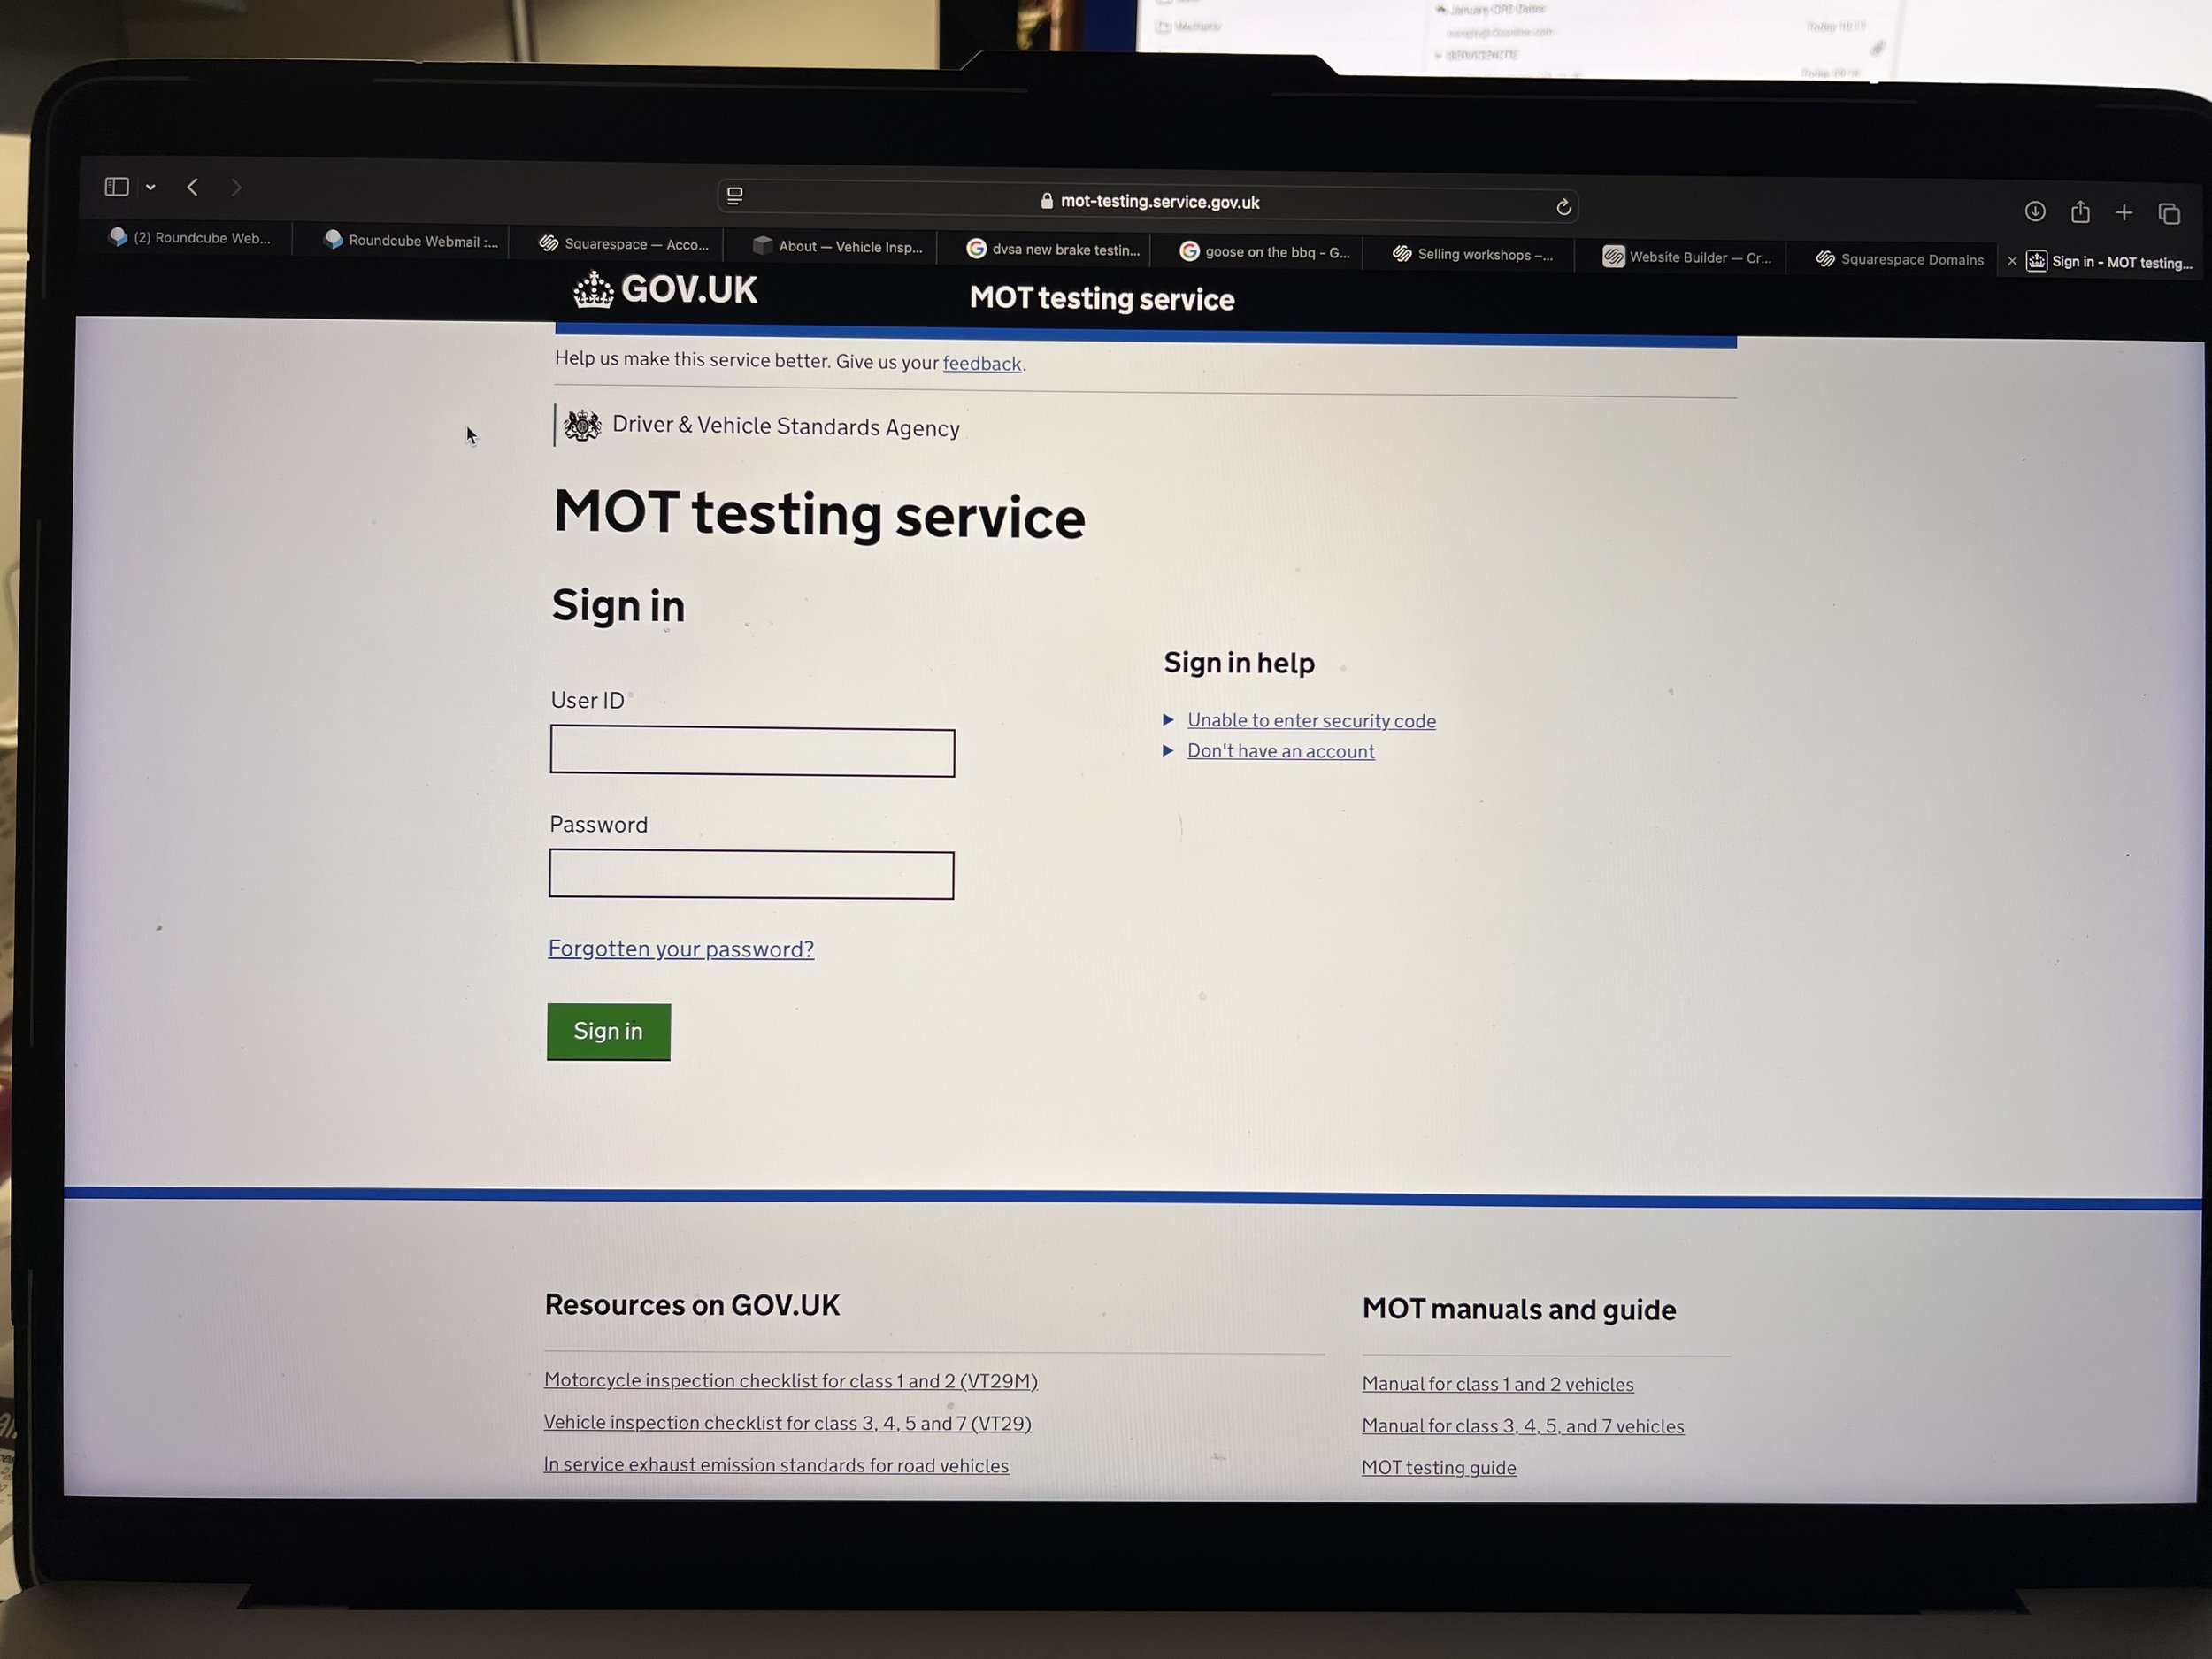Viewport: 2212px width, 1659px height.
Task: Switch to the About — Vehicle Insp tab
Action: (838, 246)
